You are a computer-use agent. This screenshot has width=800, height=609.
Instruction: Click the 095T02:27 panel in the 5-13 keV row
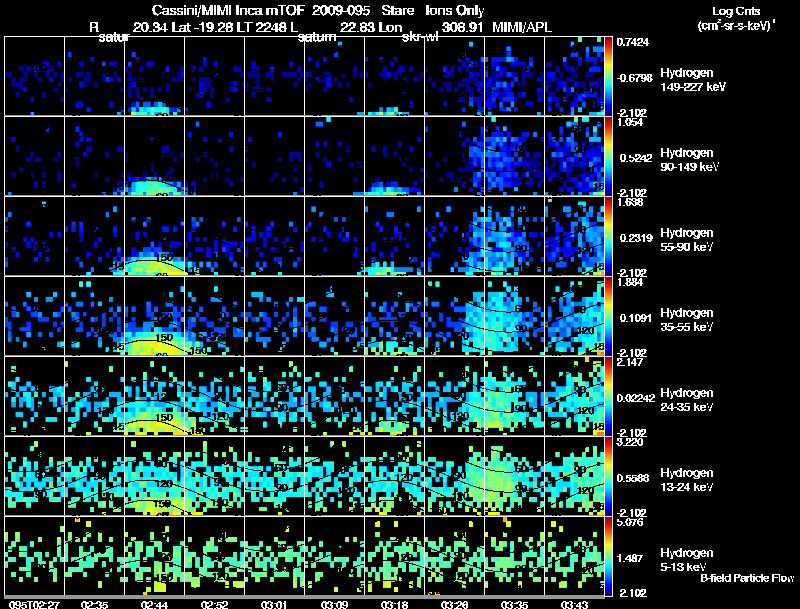pos(34,556)
